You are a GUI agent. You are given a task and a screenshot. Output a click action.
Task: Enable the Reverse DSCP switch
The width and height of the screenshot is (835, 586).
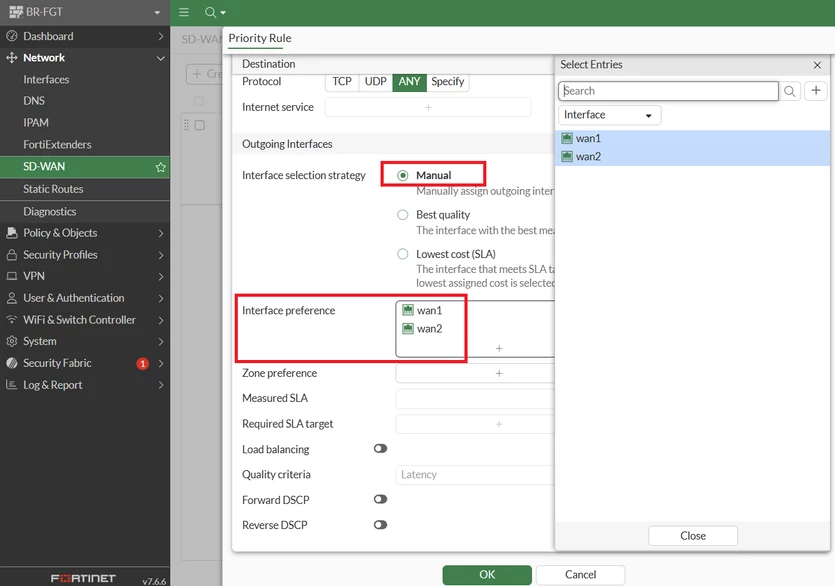coord(380,525)
